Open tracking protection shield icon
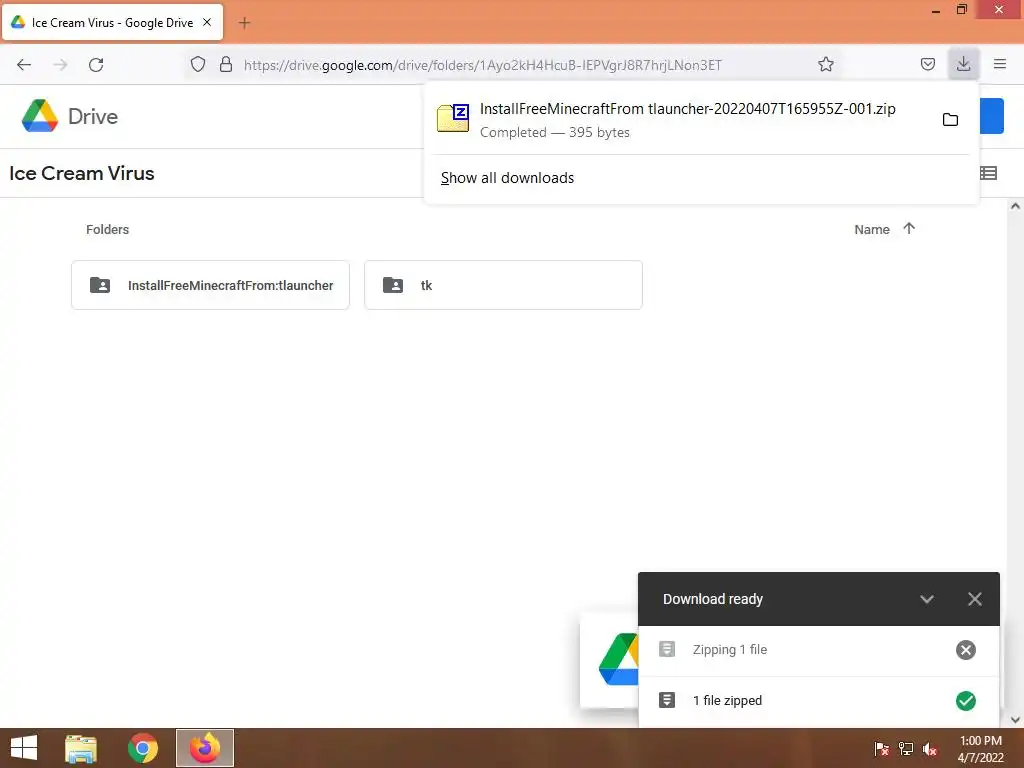1024x768 pixels. [x=198, y=64]
